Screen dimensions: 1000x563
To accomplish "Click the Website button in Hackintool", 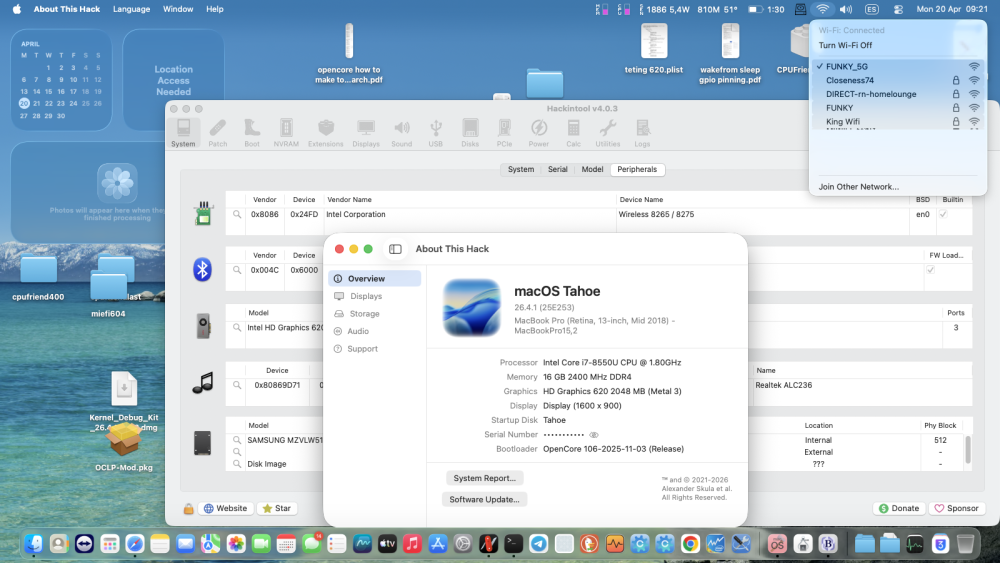I will point(225,508).
